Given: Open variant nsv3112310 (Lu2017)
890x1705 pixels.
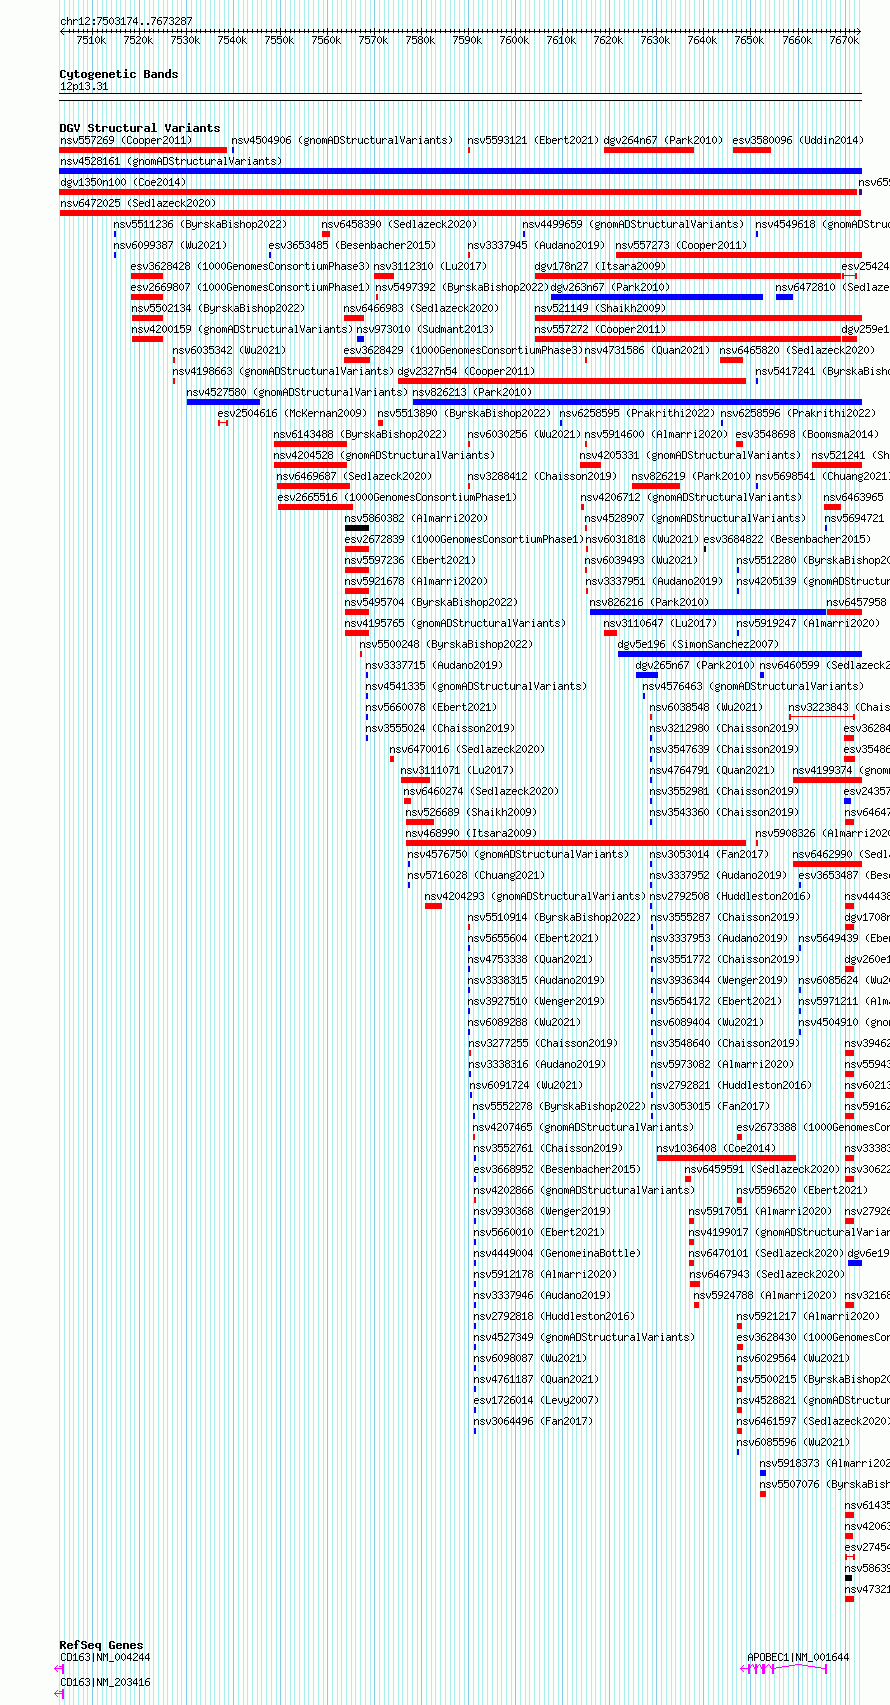Looking at the screenshot, I should tap(430, 266).
